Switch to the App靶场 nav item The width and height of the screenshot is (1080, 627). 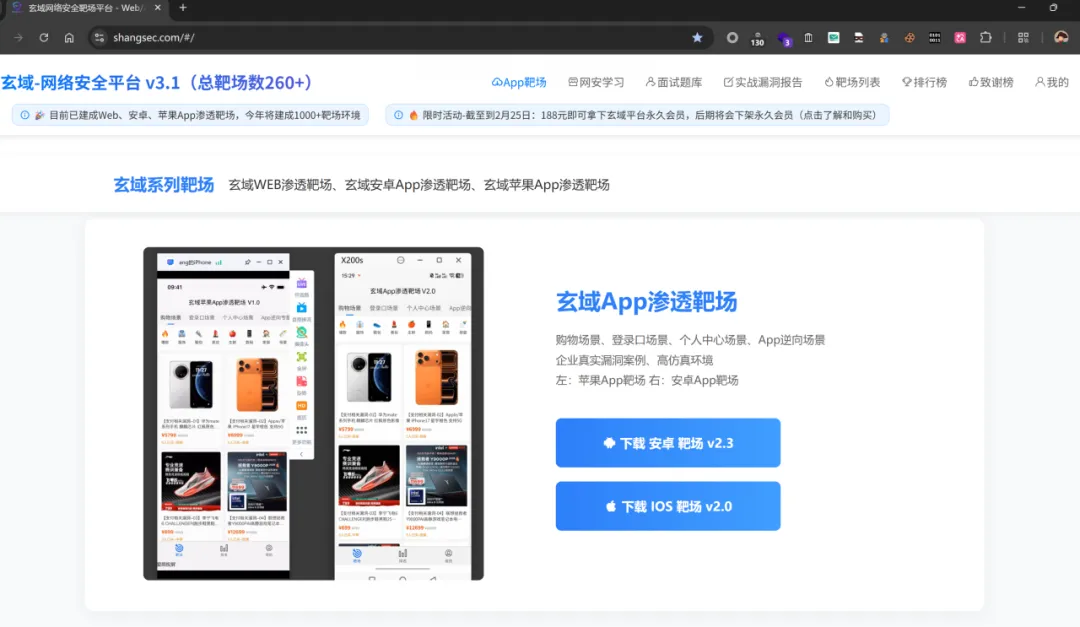[x=519, y=82]
